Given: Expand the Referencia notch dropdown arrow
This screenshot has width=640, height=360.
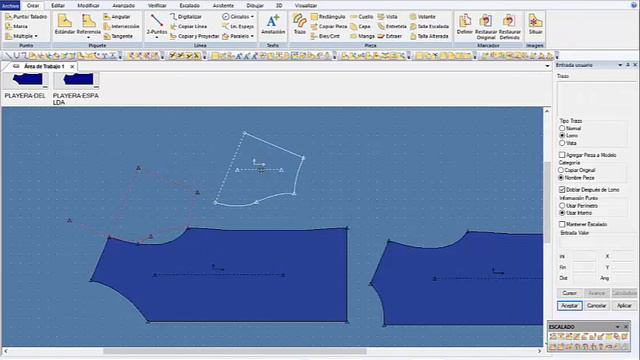Looking at the screenshot, I should 89,38.
